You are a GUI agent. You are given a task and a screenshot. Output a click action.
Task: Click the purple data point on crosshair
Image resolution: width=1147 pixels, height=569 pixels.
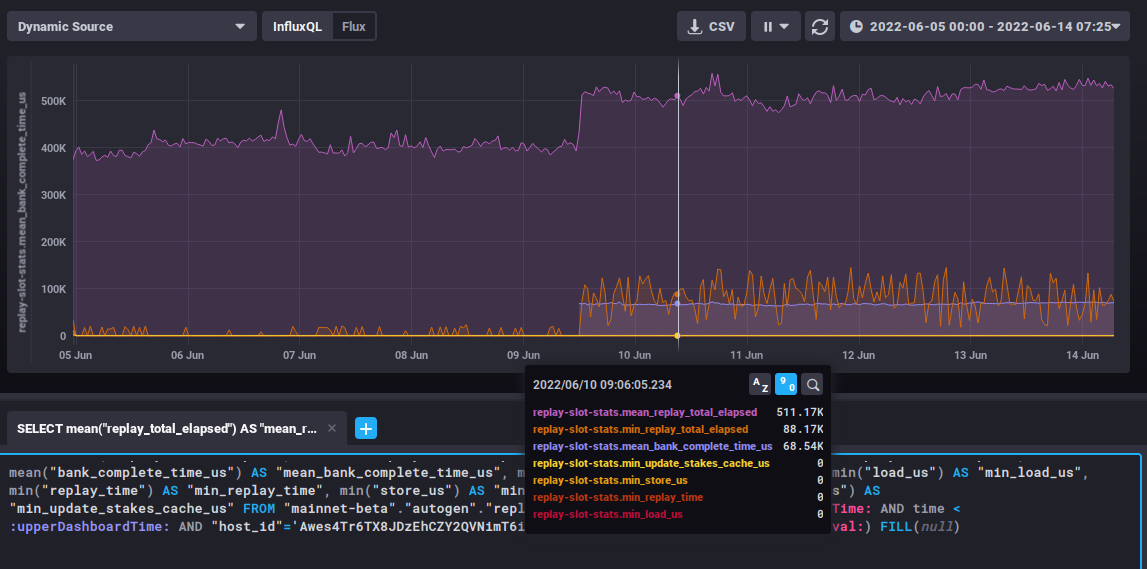[x=677, y=96]
